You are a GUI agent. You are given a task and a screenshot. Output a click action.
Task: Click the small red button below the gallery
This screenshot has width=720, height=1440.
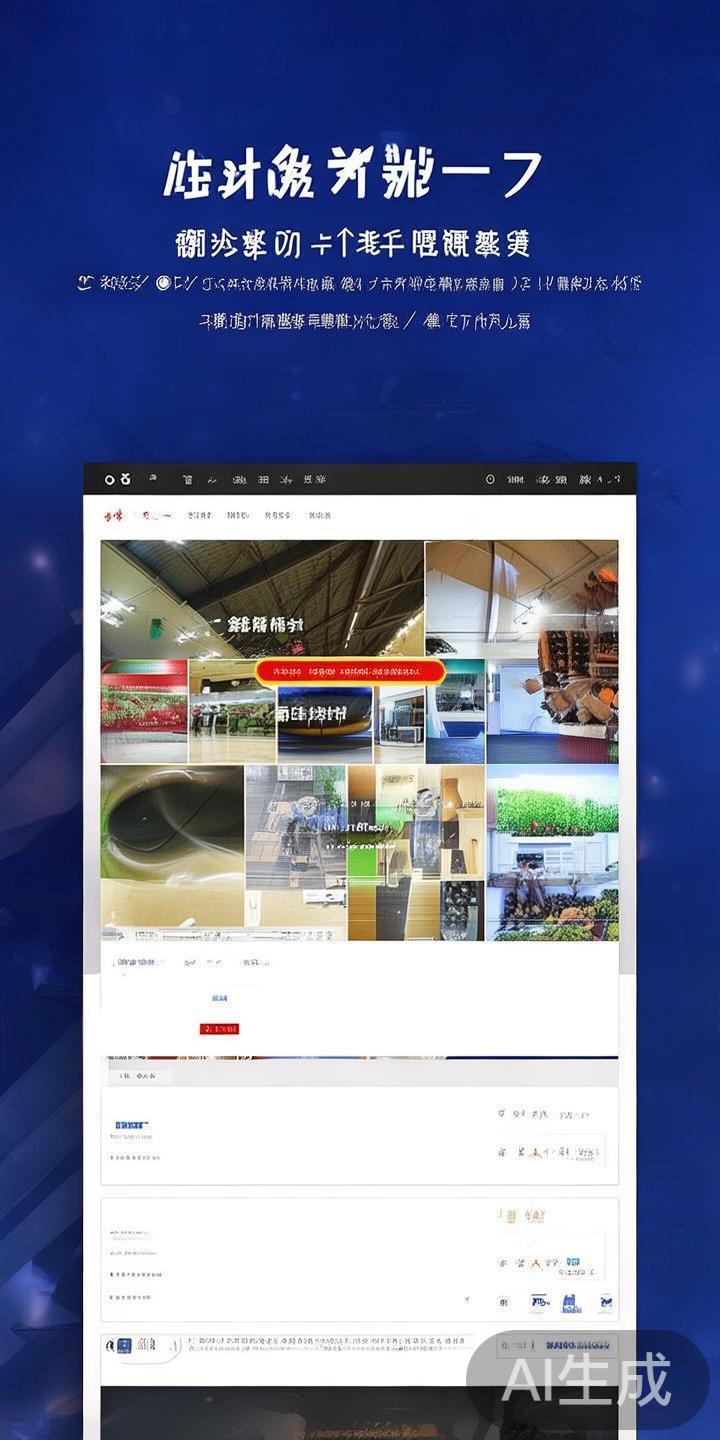220,1028
